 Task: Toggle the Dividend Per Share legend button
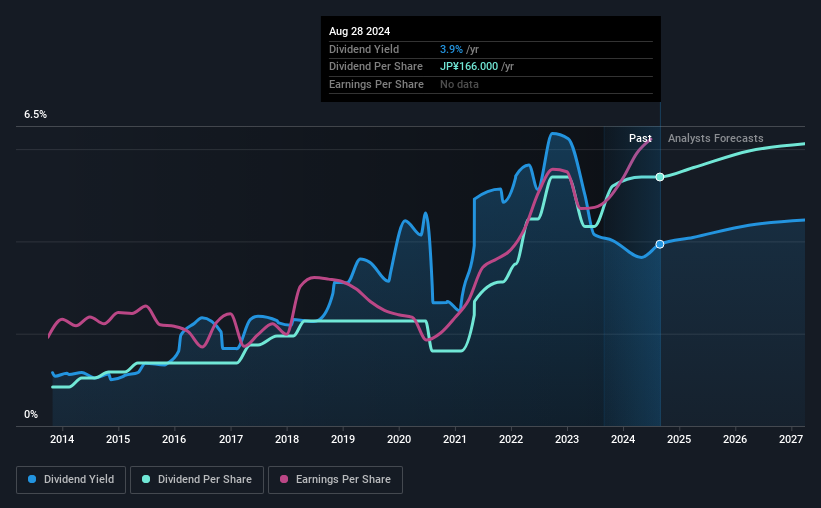197,480
